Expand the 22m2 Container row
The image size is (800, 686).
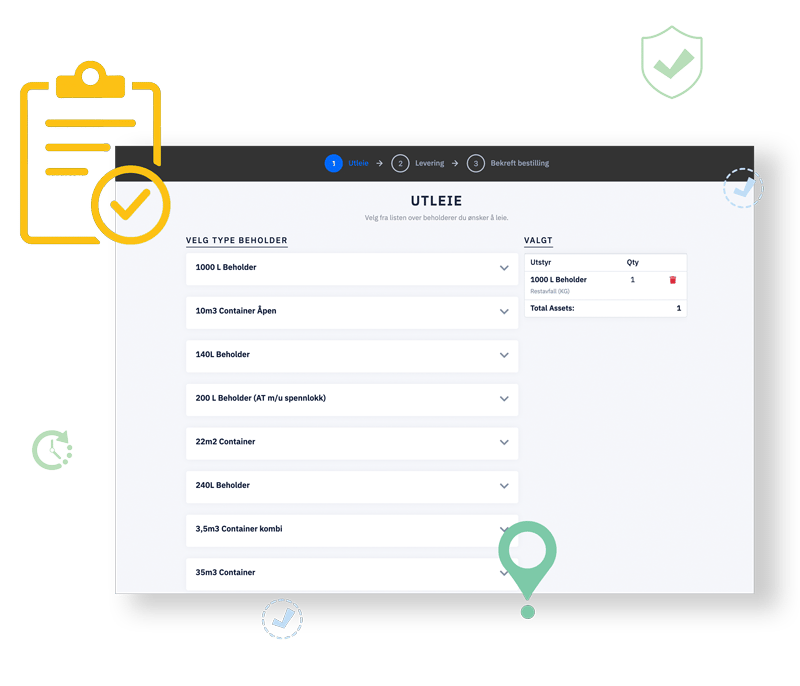(x=504, y=442)
